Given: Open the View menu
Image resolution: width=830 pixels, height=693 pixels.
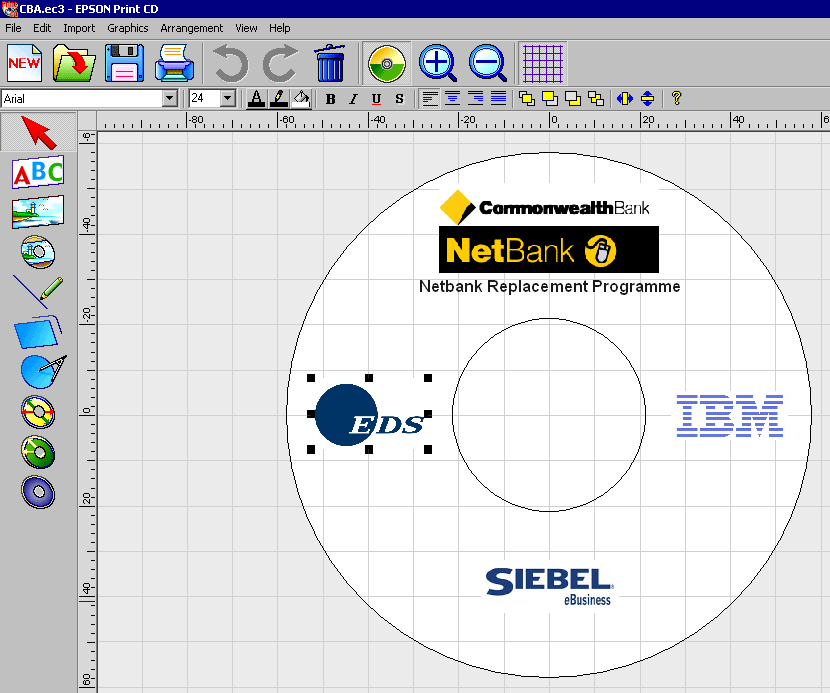Looking at the screenshot, I should coord(246,28).
